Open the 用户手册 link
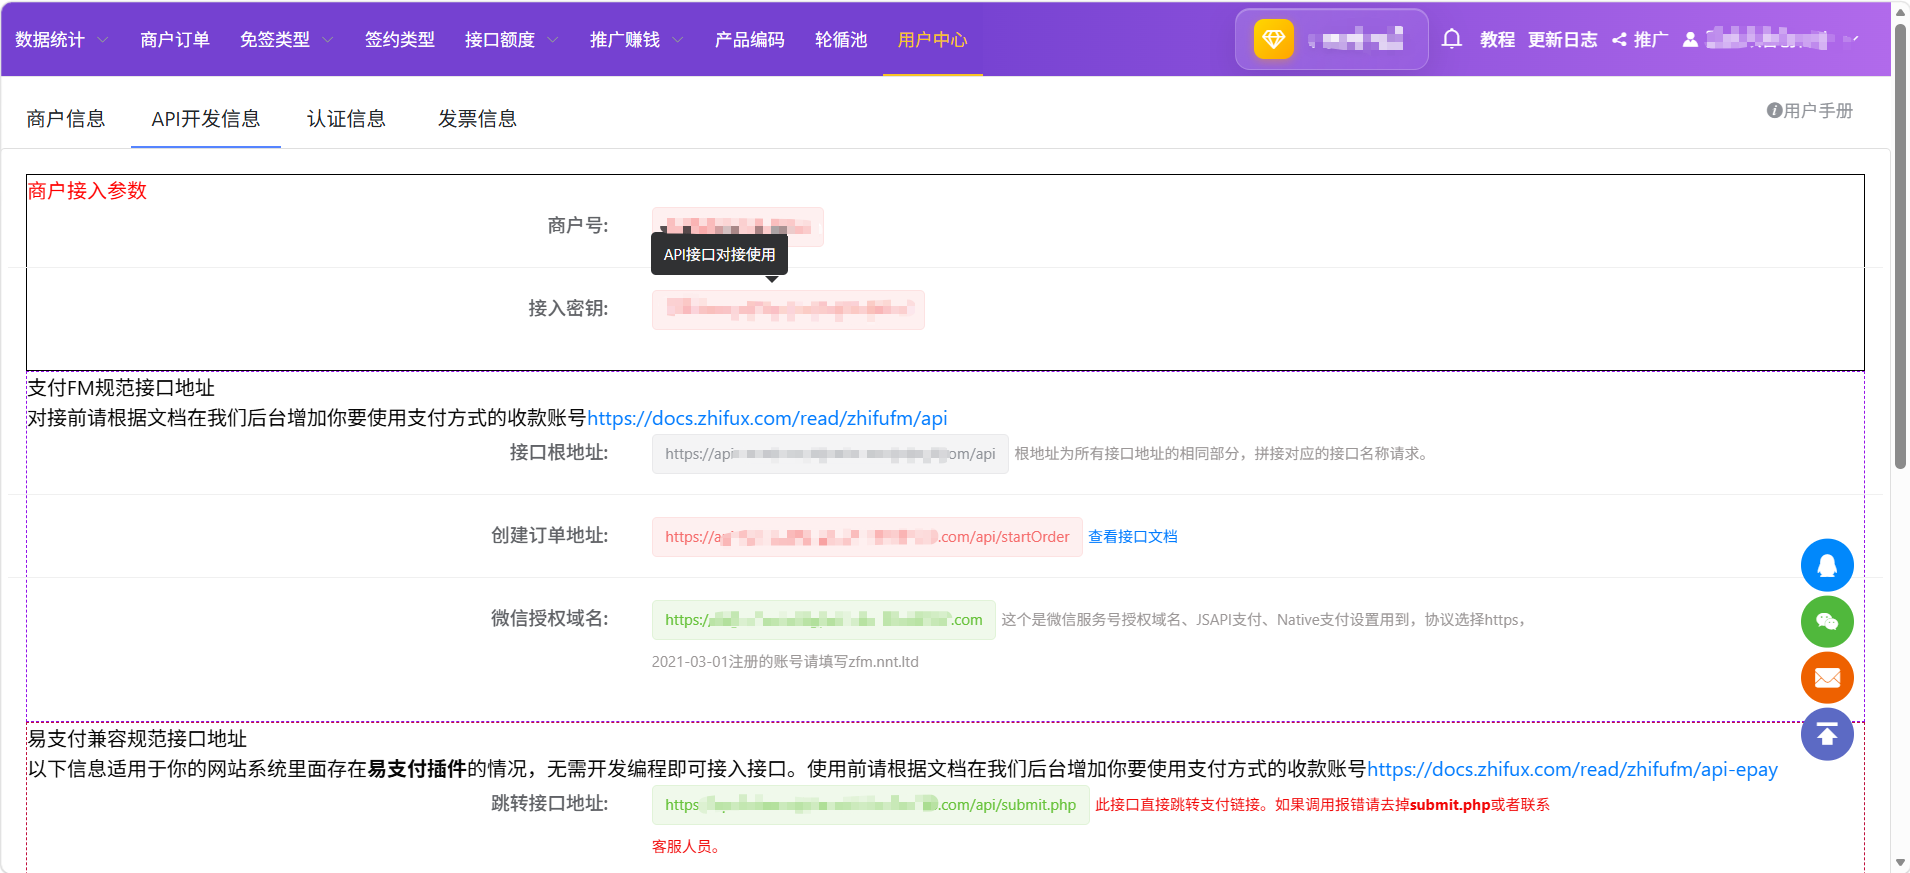 (1818, 111)
